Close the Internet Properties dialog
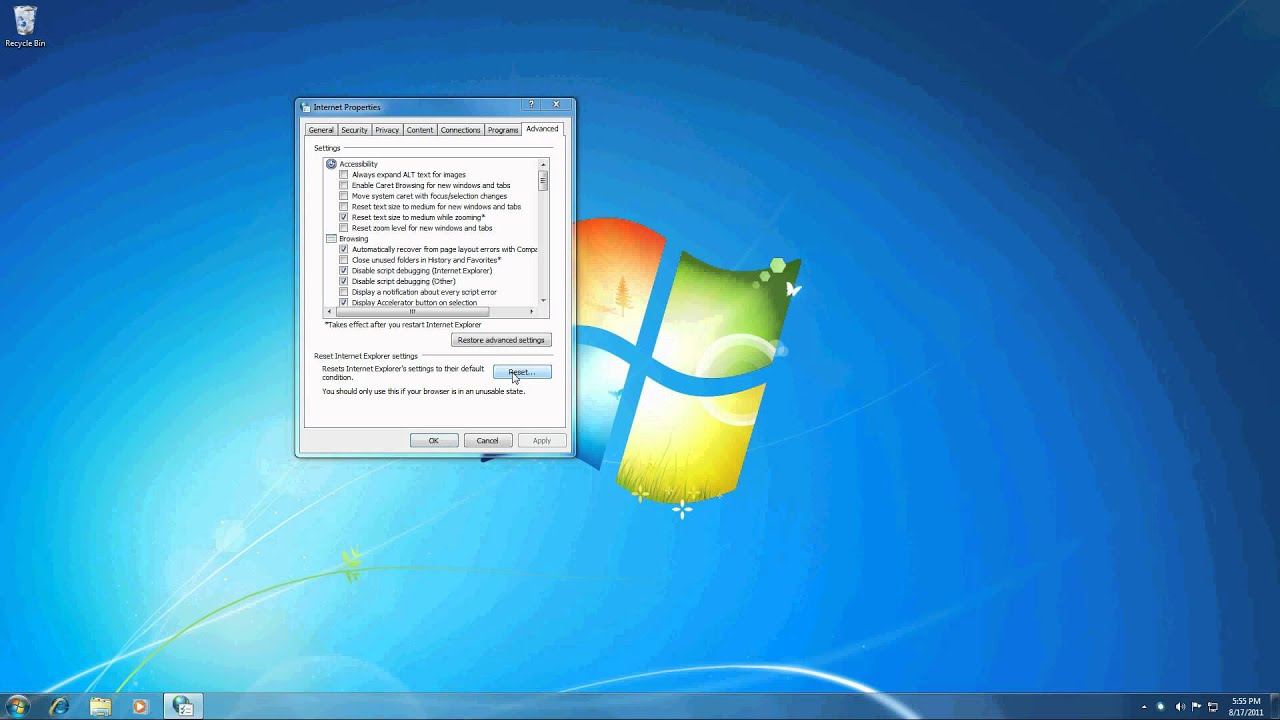 (557, 104)
